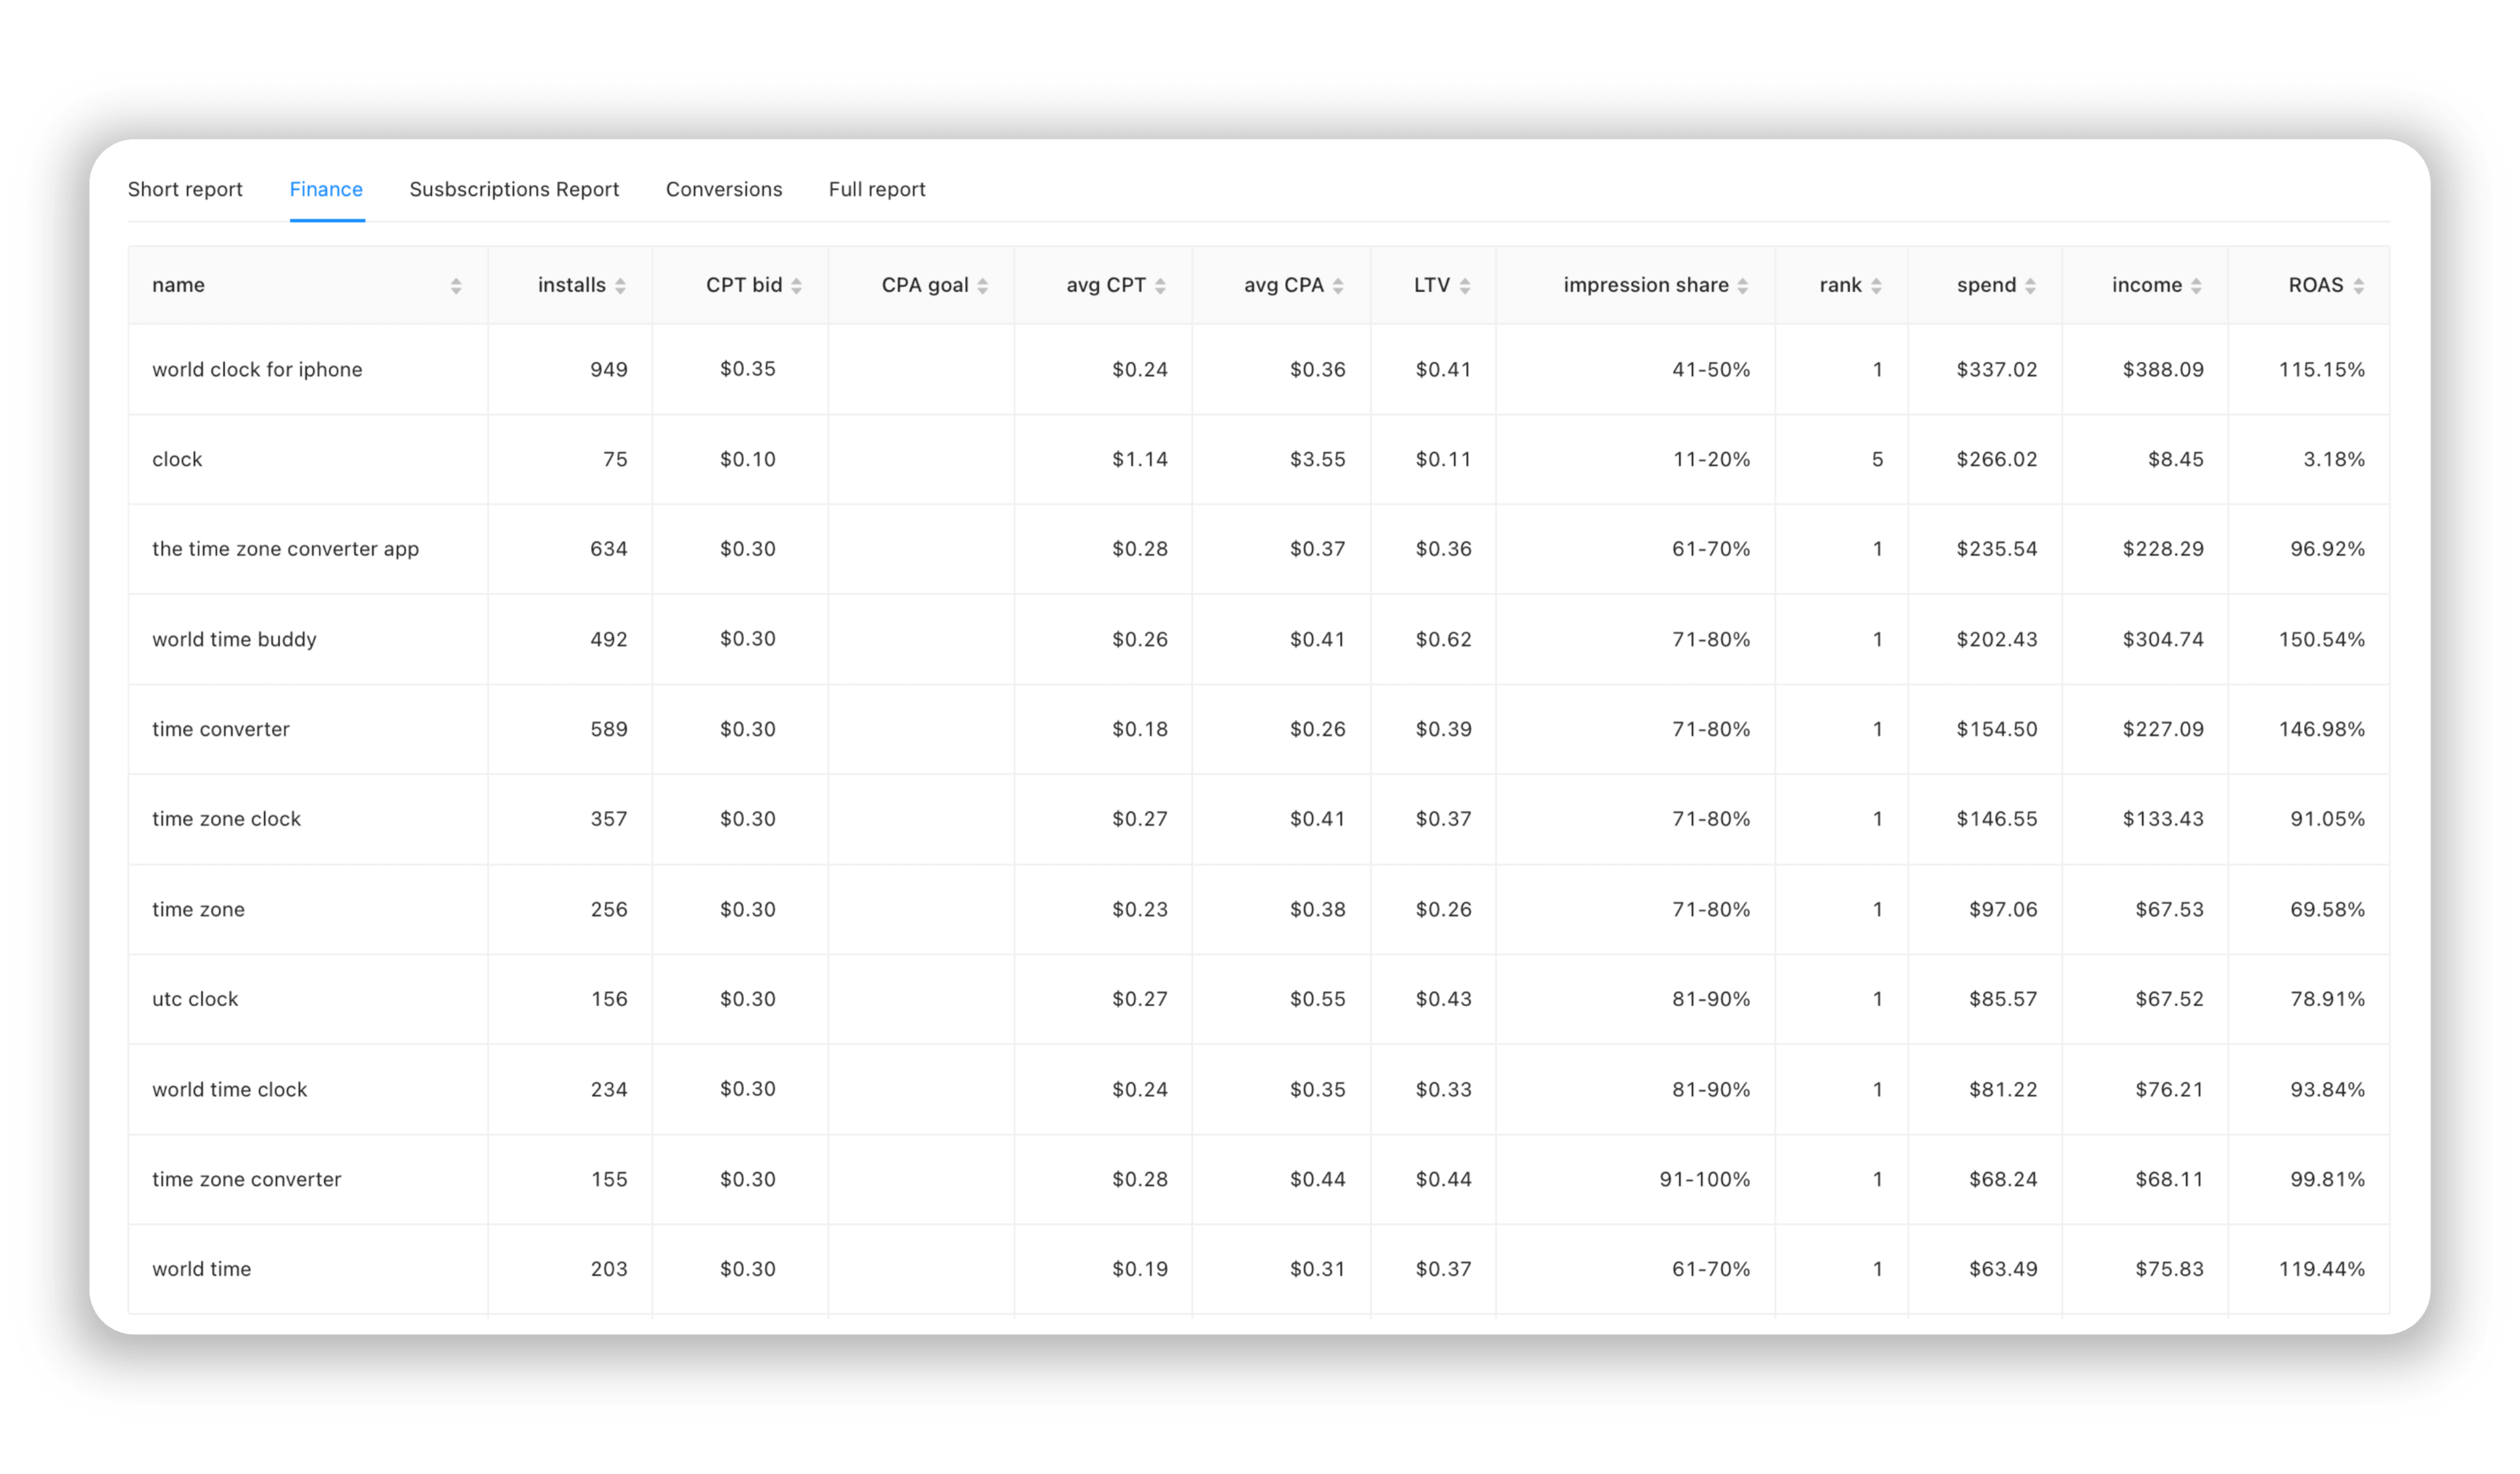Click the 'time zone' keyword name
2520x1474 pixels.
[x=198, y=909]
